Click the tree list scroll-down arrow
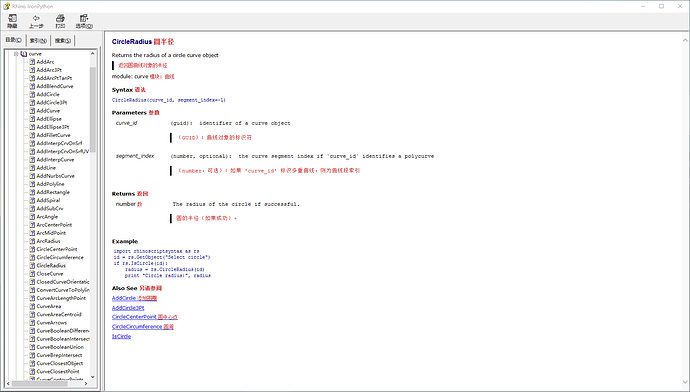This screenshot has height=392, width=690. coord(92,377)
